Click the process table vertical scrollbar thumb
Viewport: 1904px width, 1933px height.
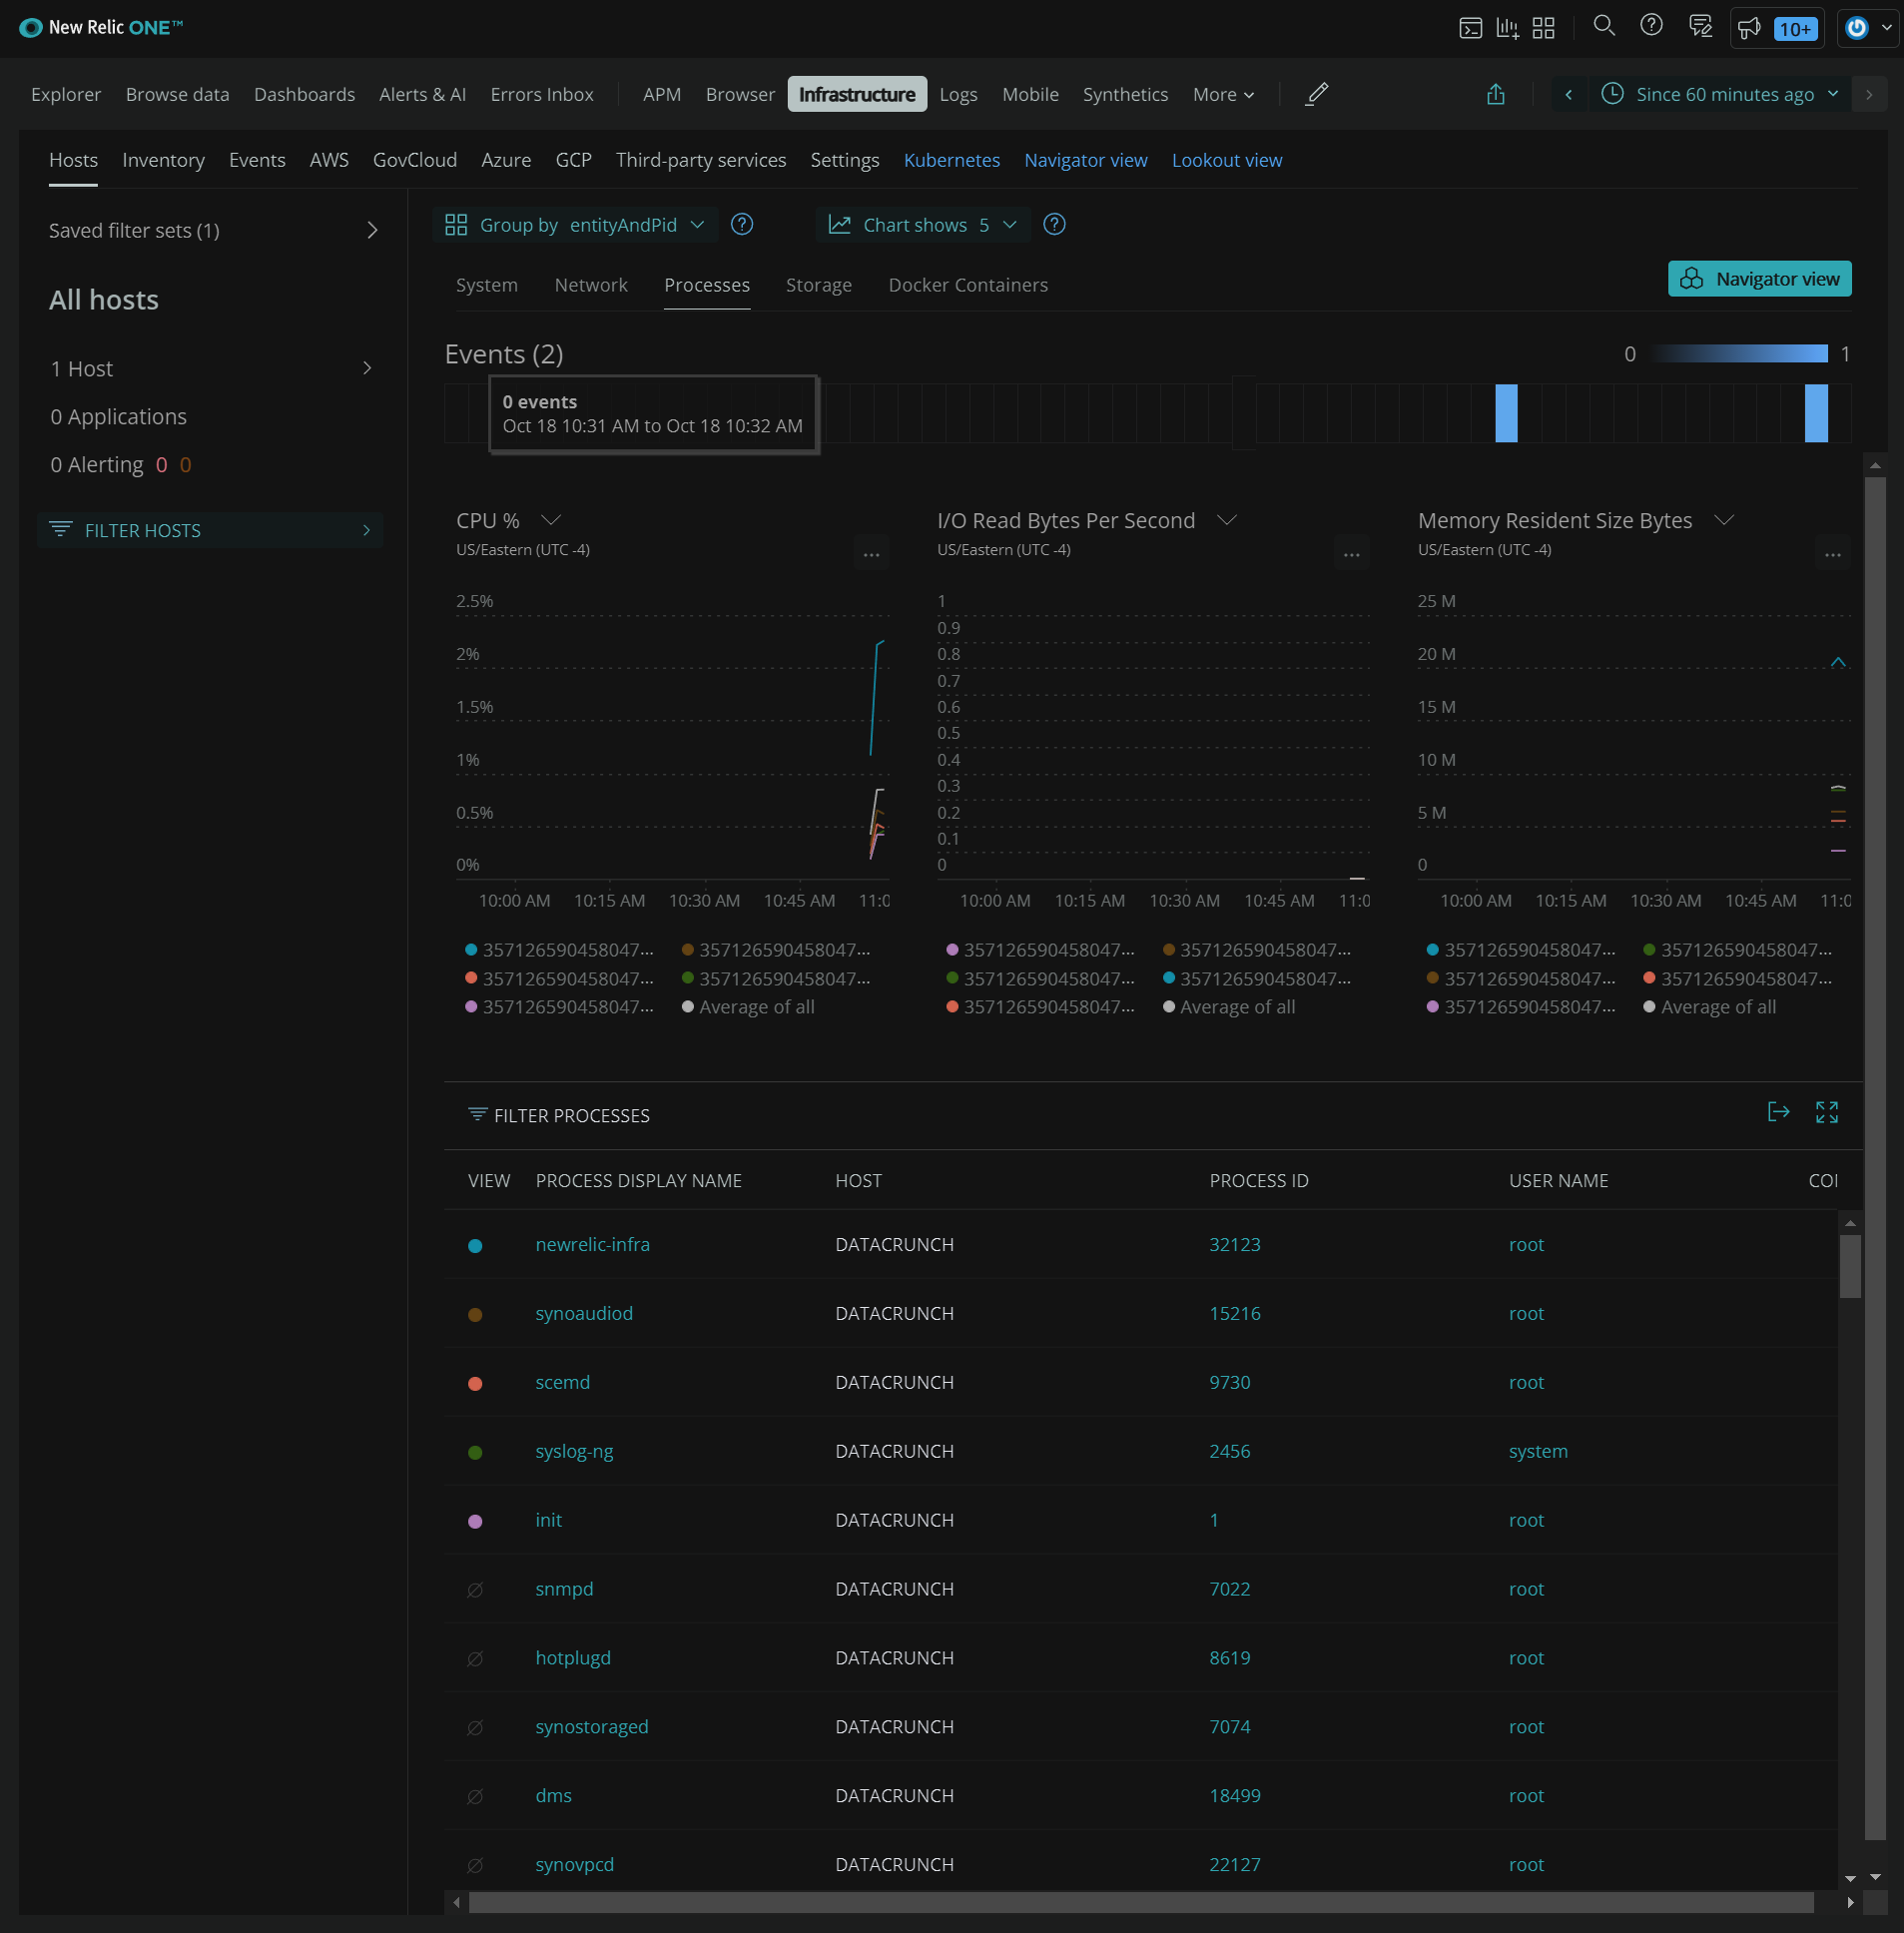coord(1849,1266)
